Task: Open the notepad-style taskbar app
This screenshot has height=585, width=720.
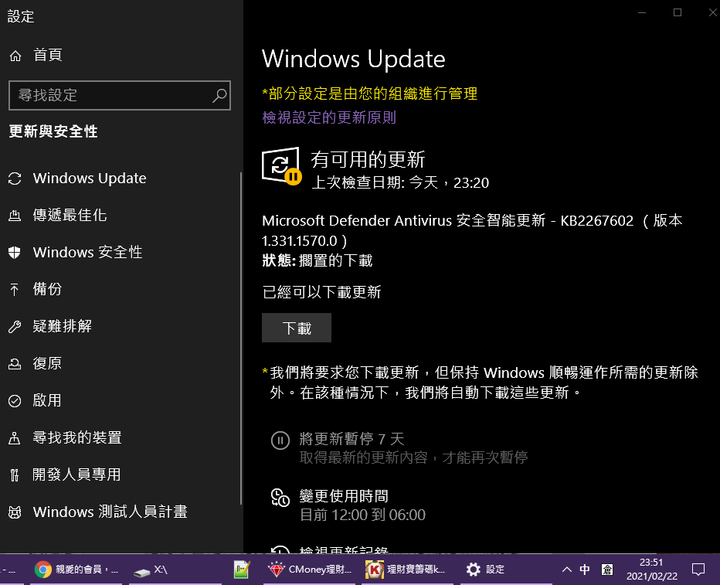Action: (242, 570)
